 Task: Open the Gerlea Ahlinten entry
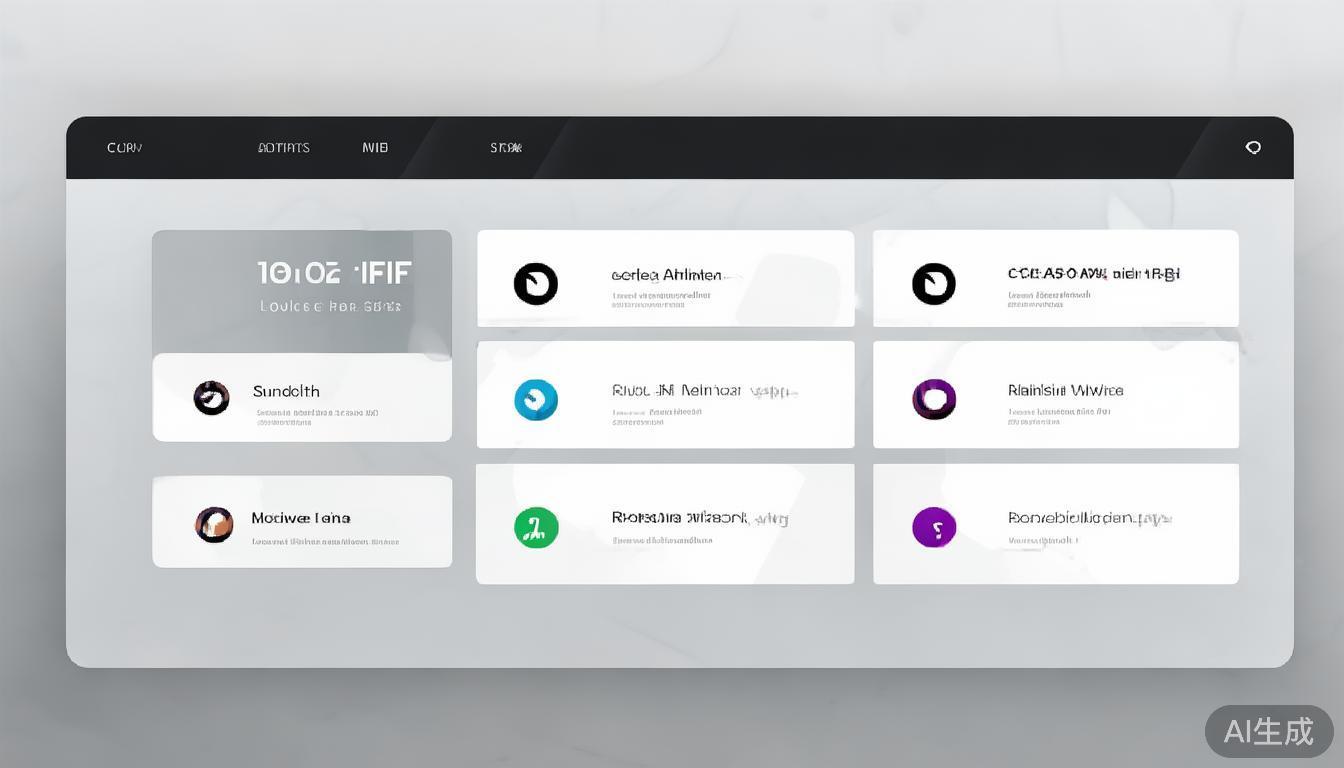(x=668, y=275)
